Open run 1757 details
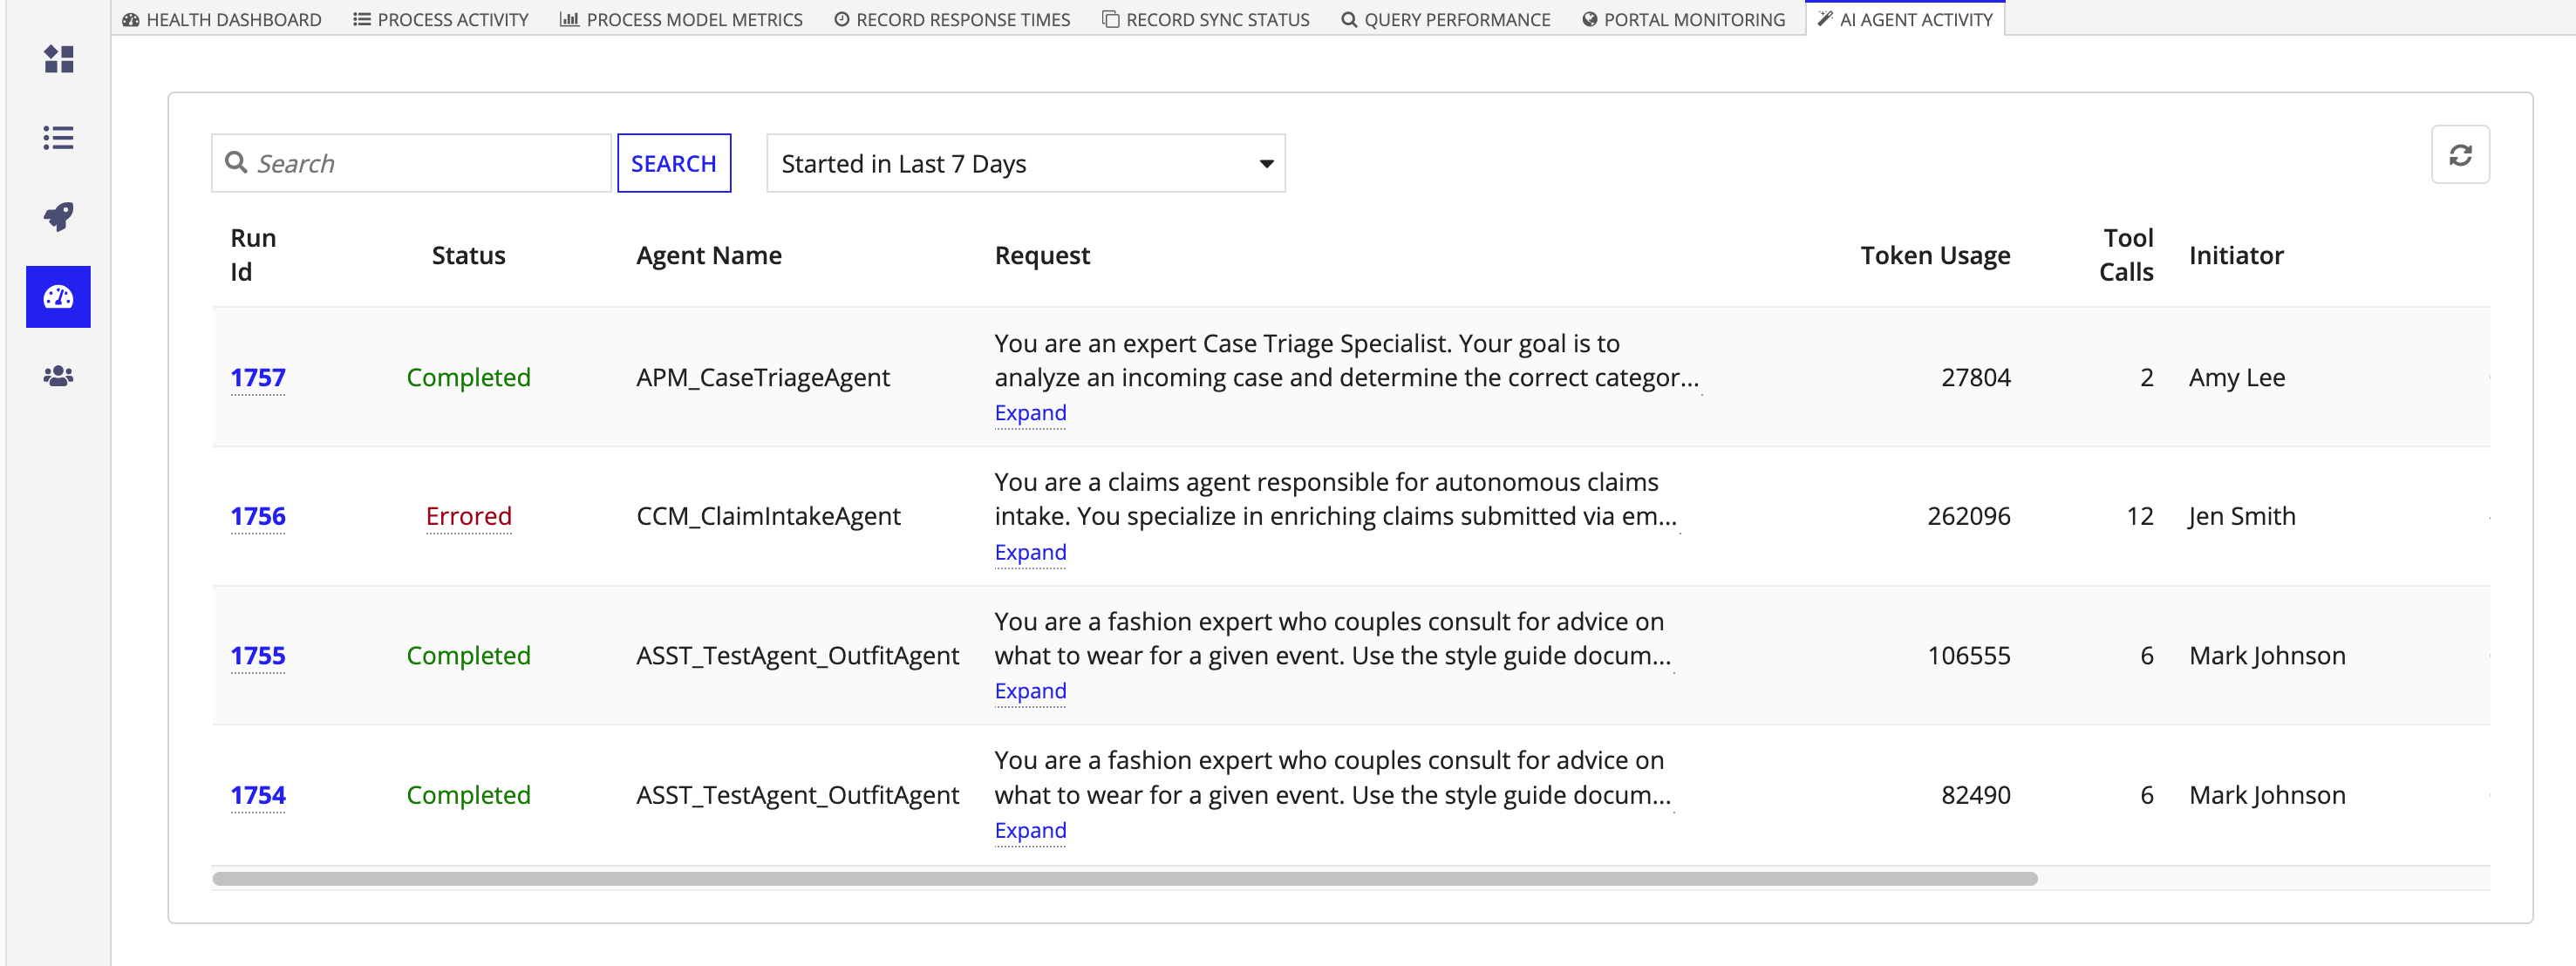The width and height of the screenshot is (2576, 966). point(258,378)
